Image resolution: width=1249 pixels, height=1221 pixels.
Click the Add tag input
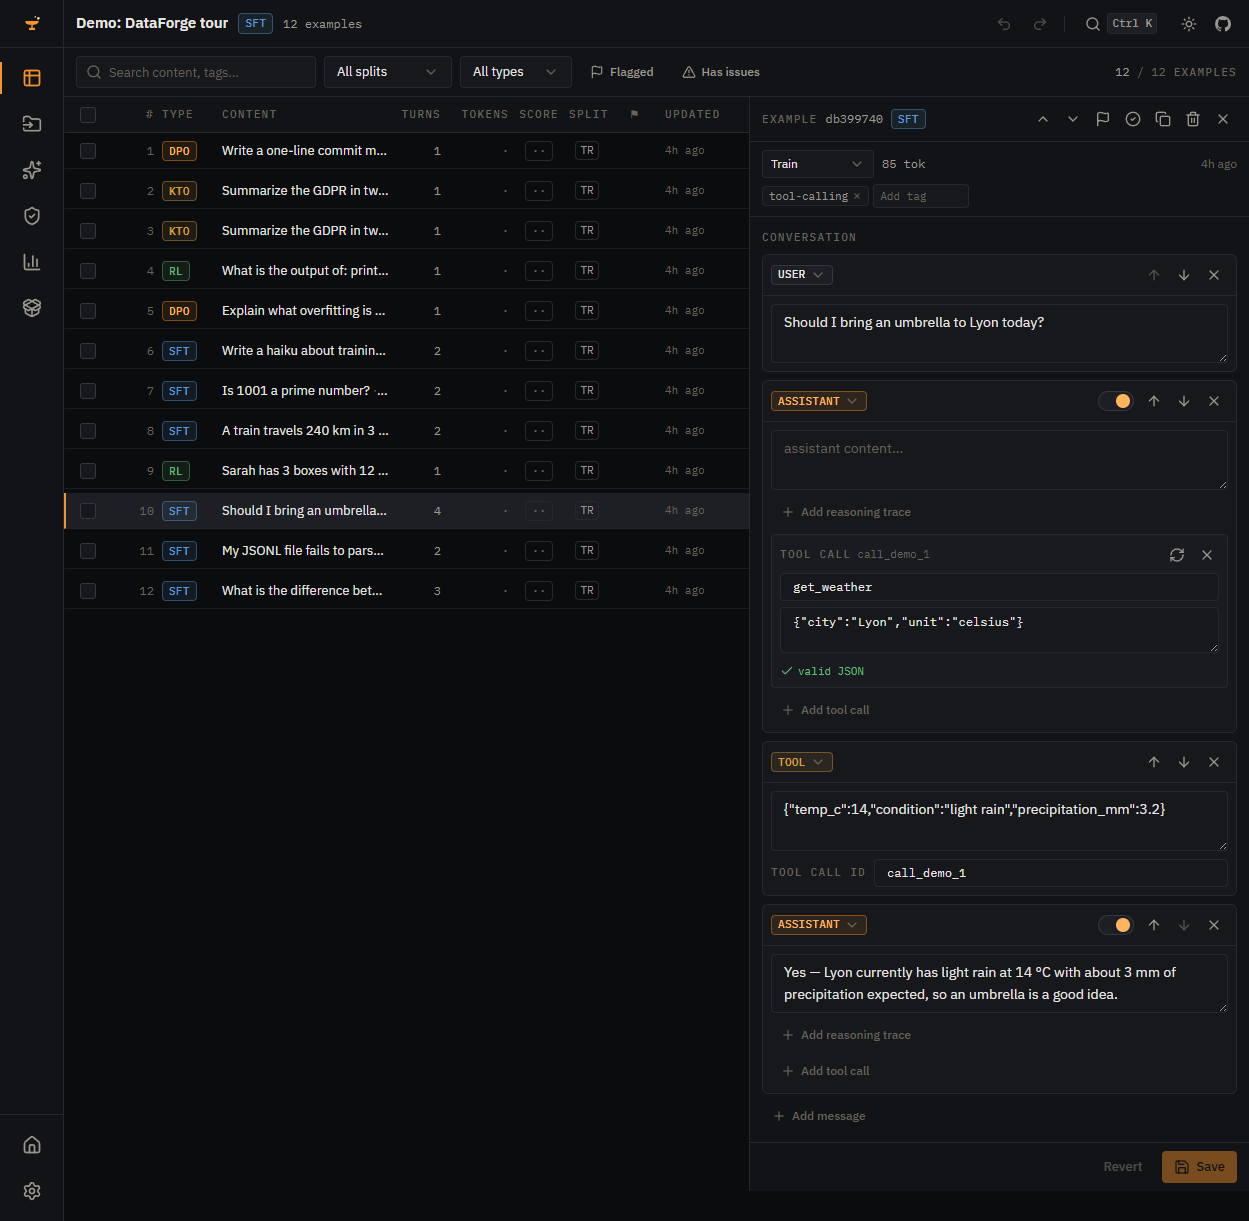point(921,196)
